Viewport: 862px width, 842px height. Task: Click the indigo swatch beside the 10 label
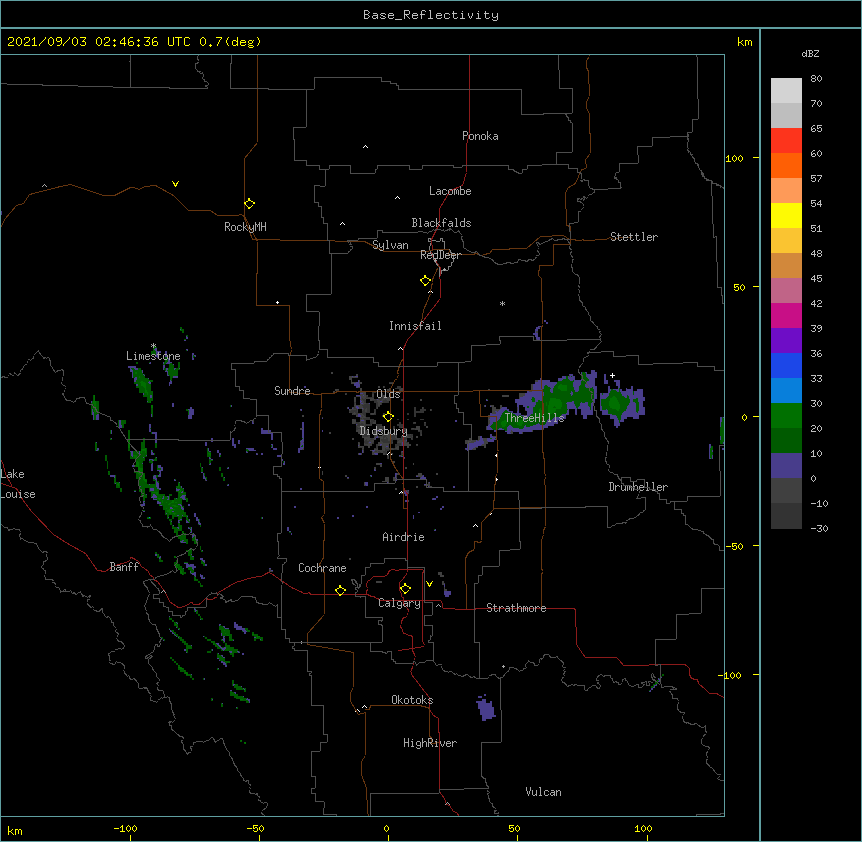coord(786,466)
